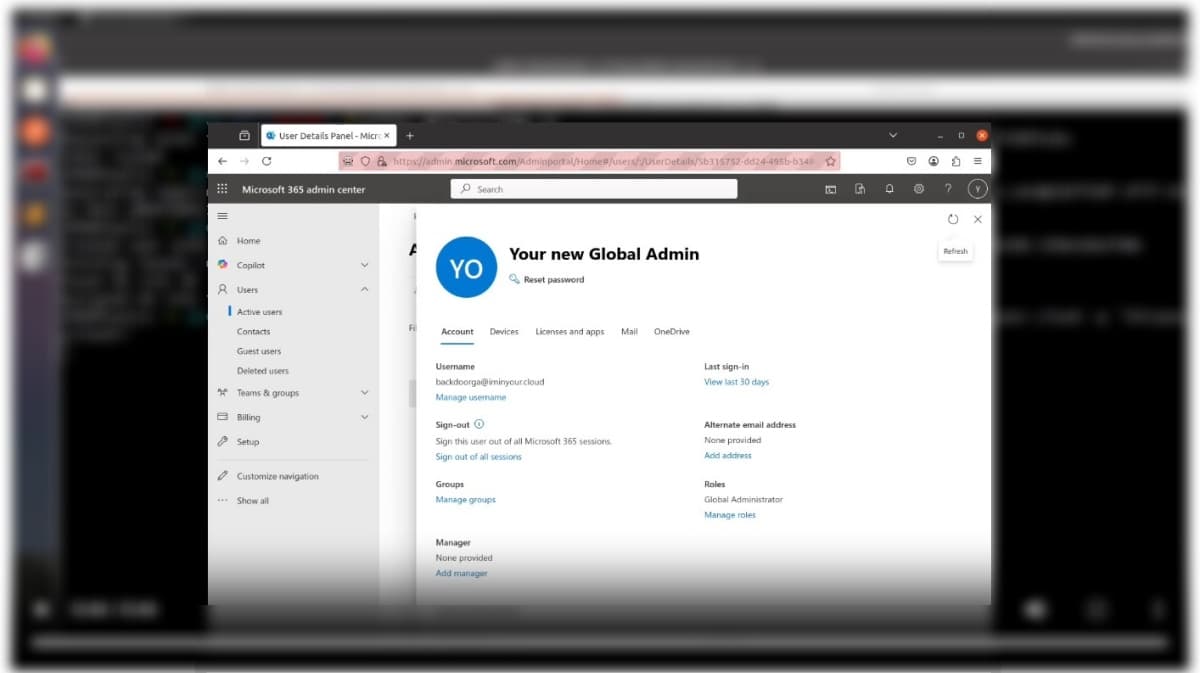Image resolution: width=1200 pixels, height=673 pixels.
Task: Click inside the Search field
Action: (x=594, y=188)
